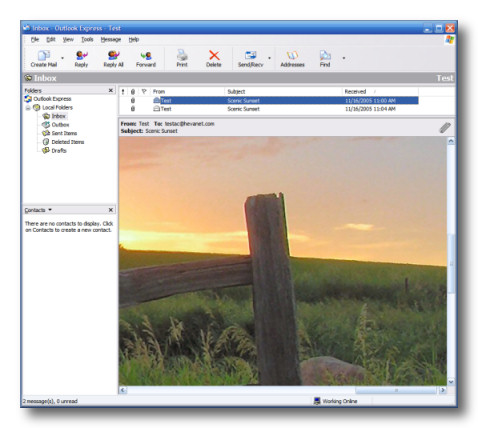Image resolution: width=478 pixels, height=428 pixels.
Task: Click the preview pane scroll down arrow
Action: tap(451, 382)
